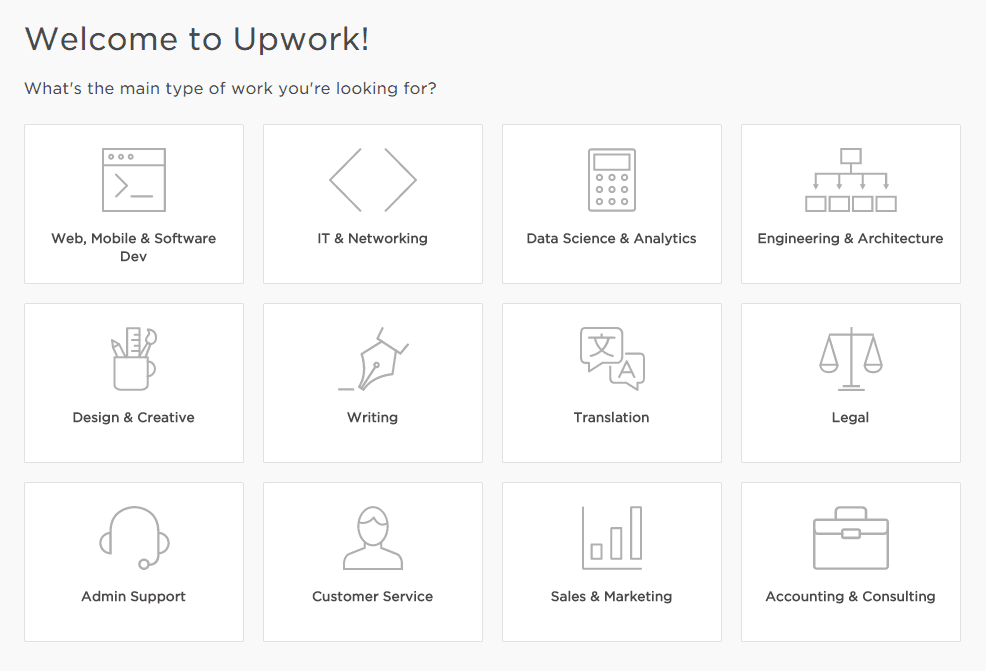The width and height of the screenshot is (986, 671).
Task: Select the scales of justice icon for Legal
Action: click(850, 357)
